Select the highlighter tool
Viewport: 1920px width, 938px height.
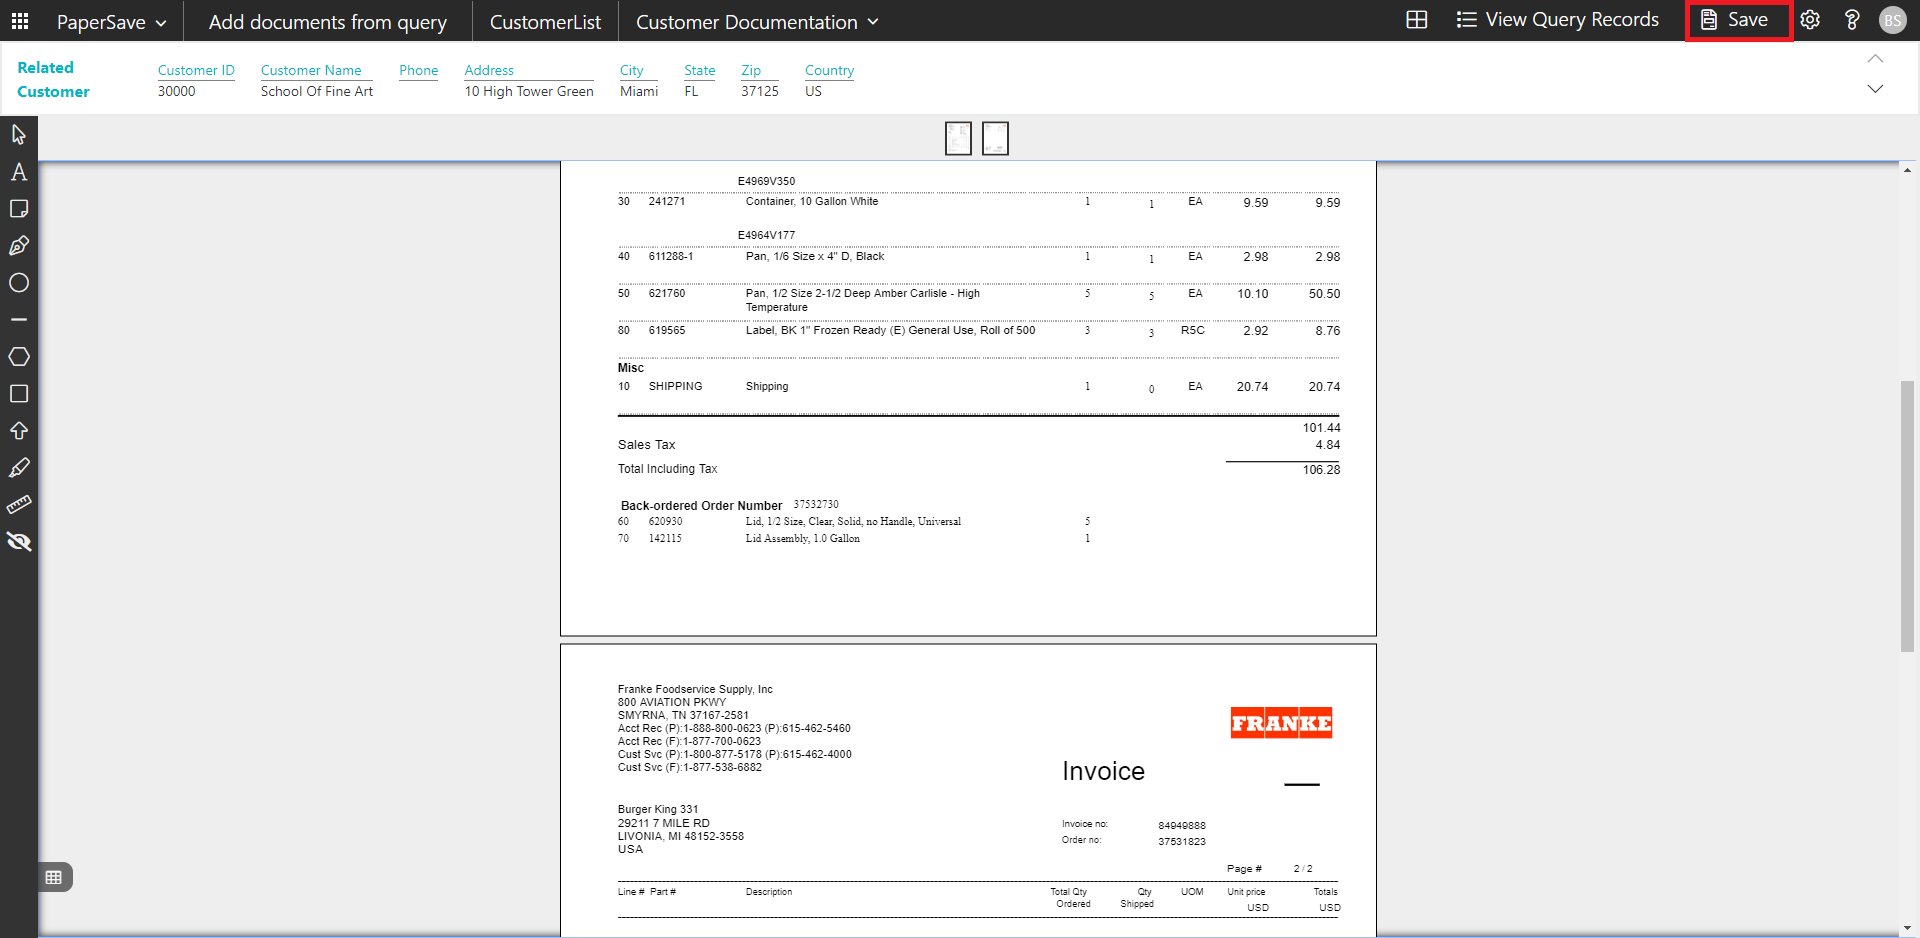tap(18, 468)
